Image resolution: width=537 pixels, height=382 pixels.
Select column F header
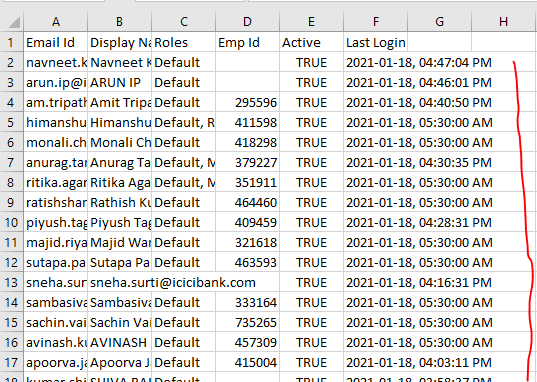(375, 22)
